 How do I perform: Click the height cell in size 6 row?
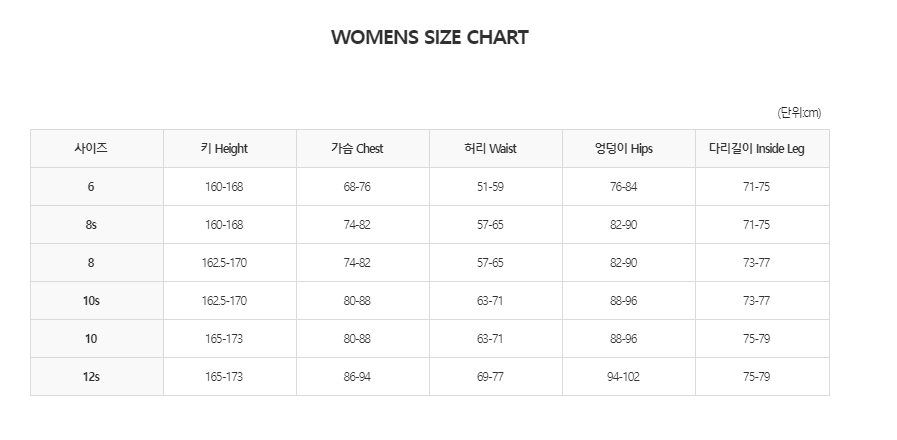[224, 187]
